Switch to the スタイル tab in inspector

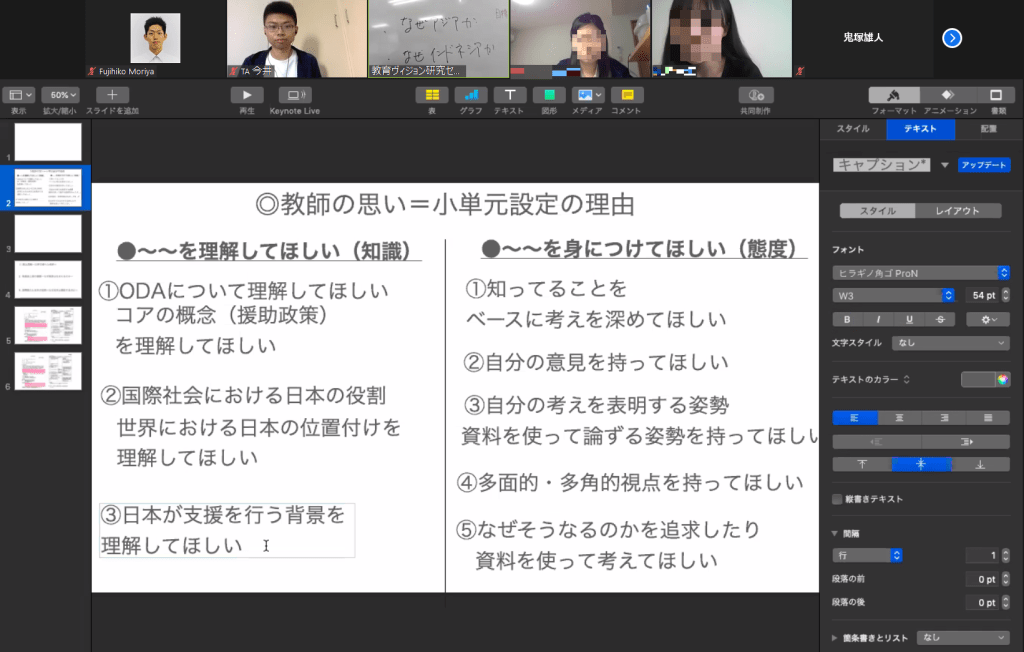point(852,129)
